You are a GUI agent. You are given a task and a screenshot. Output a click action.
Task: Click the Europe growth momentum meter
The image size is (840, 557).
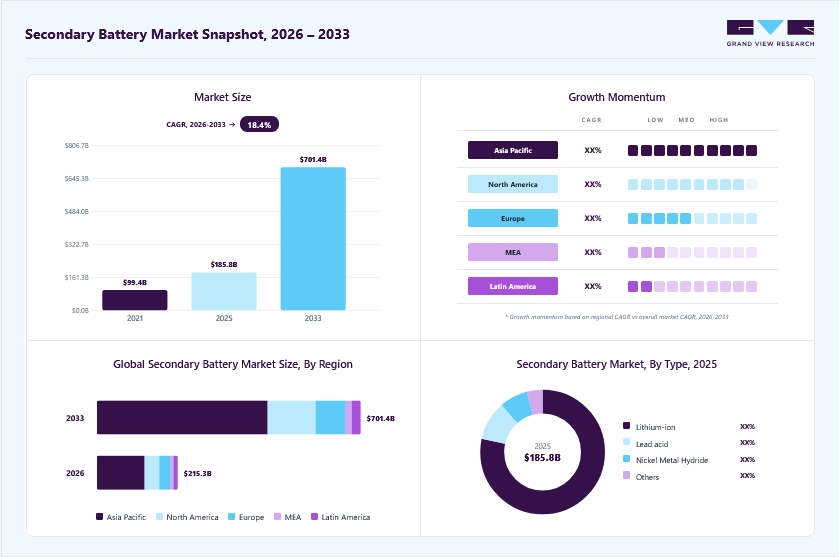pyautogui.click(x=692, y=219)
